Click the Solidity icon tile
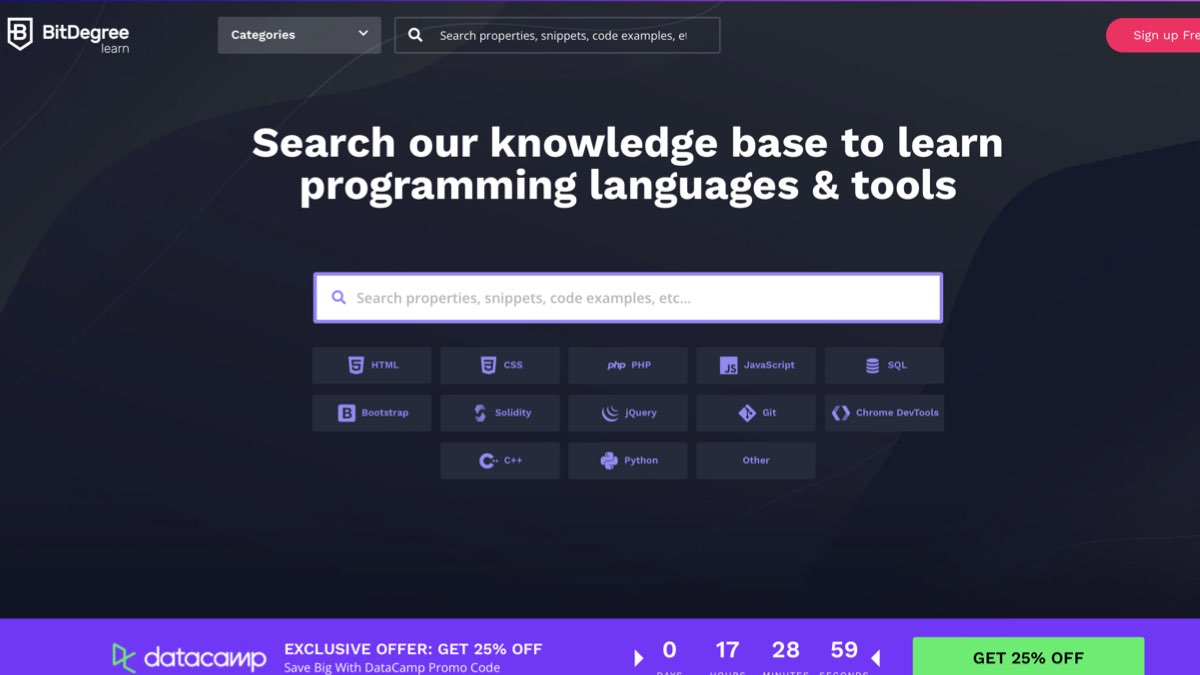 [x=480, y=413]
